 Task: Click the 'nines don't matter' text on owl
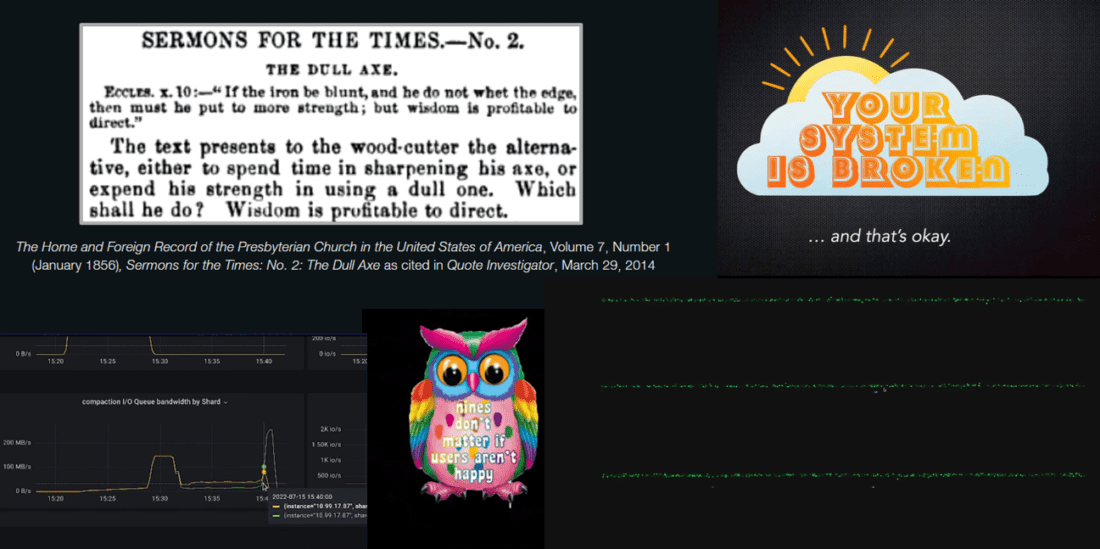tap(455, 440)
